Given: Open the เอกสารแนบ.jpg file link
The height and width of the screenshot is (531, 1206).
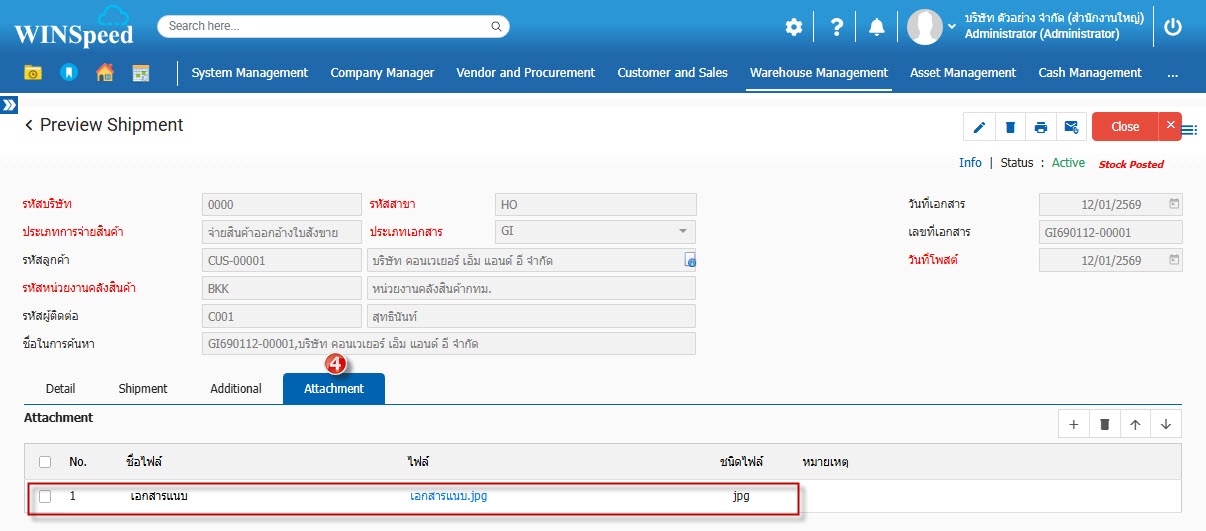Looking at the screenshot, I should (x=448, y=496).
